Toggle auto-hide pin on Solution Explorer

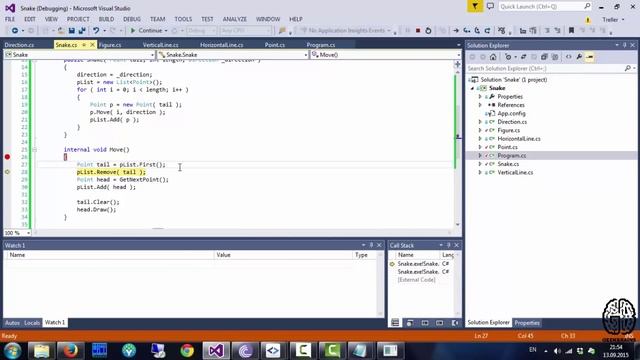(x=624, y=45)
